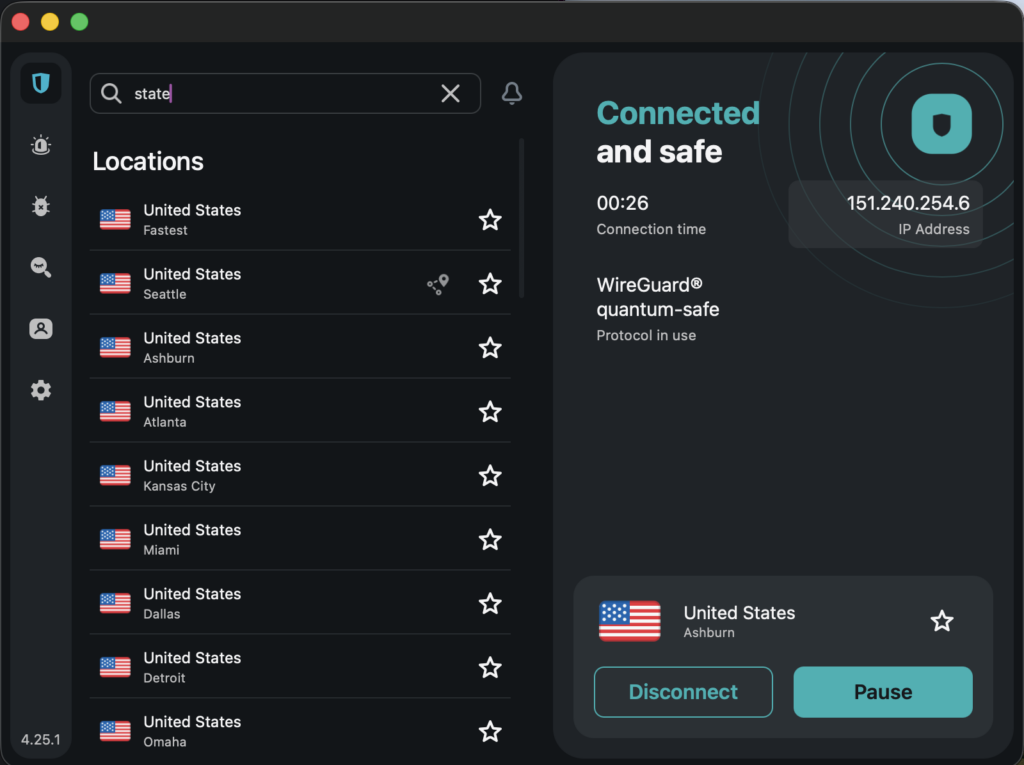Click the large teal shield connection badge

pyautogui.click(x=941, y=124)
